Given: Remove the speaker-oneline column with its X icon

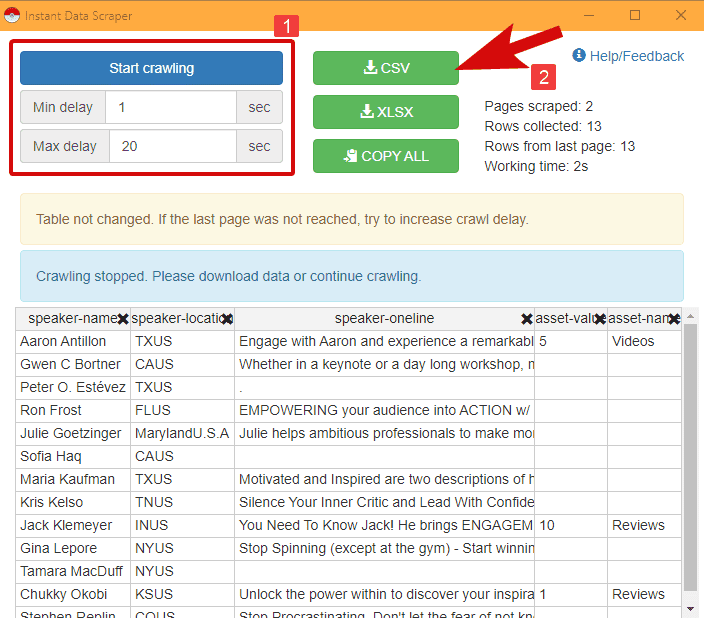Looking at the screenshot, I should pyautogui.click(x=527, y=319).
